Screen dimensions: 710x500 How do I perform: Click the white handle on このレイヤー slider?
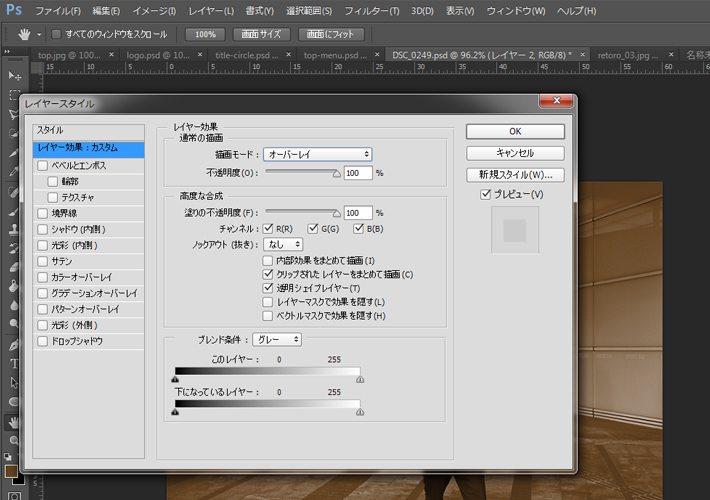click(360, 380)
